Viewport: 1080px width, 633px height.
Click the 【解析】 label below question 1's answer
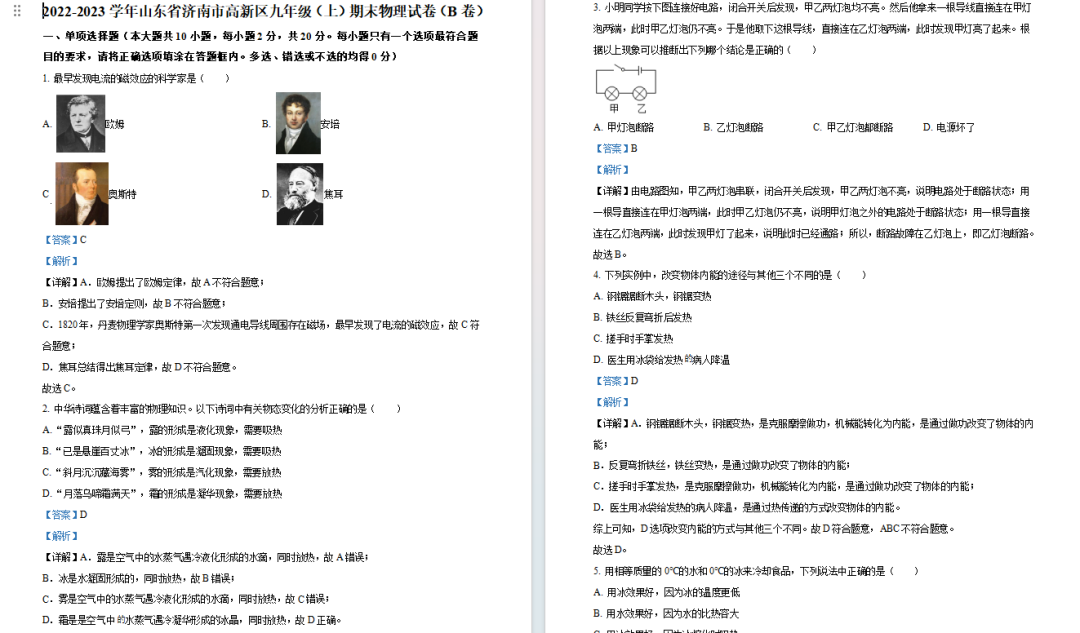(x=61, y=261)
